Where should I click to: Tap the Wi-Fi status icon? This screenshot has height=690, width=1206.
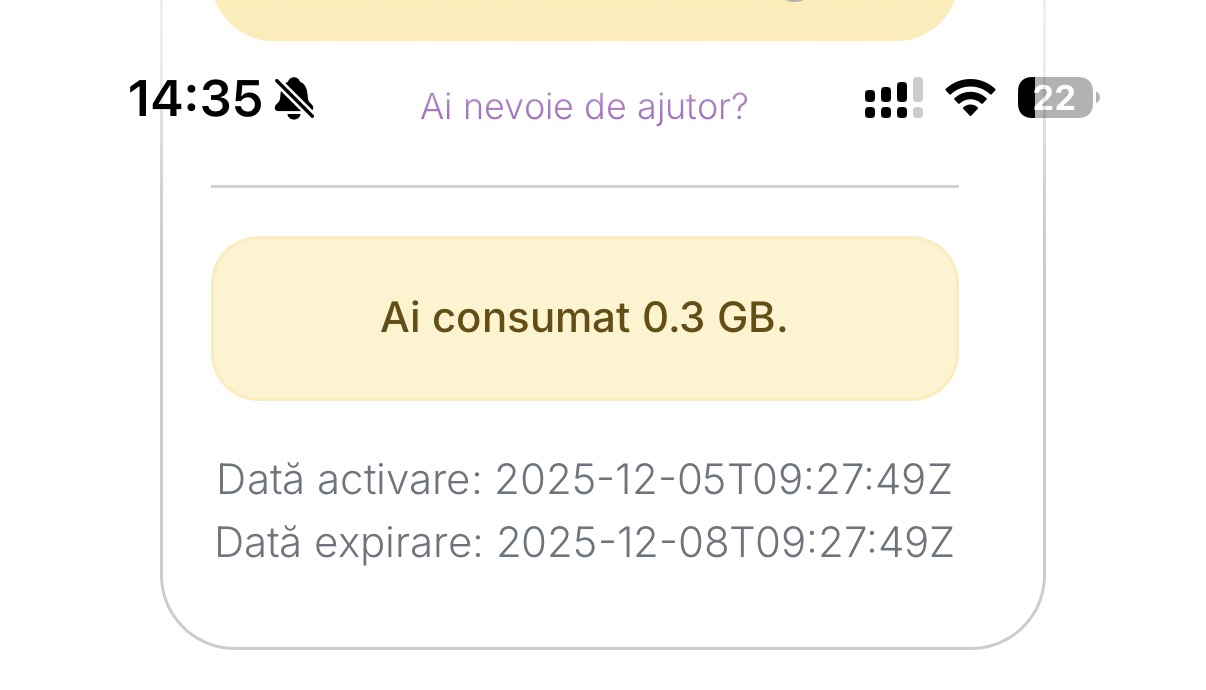969,98
